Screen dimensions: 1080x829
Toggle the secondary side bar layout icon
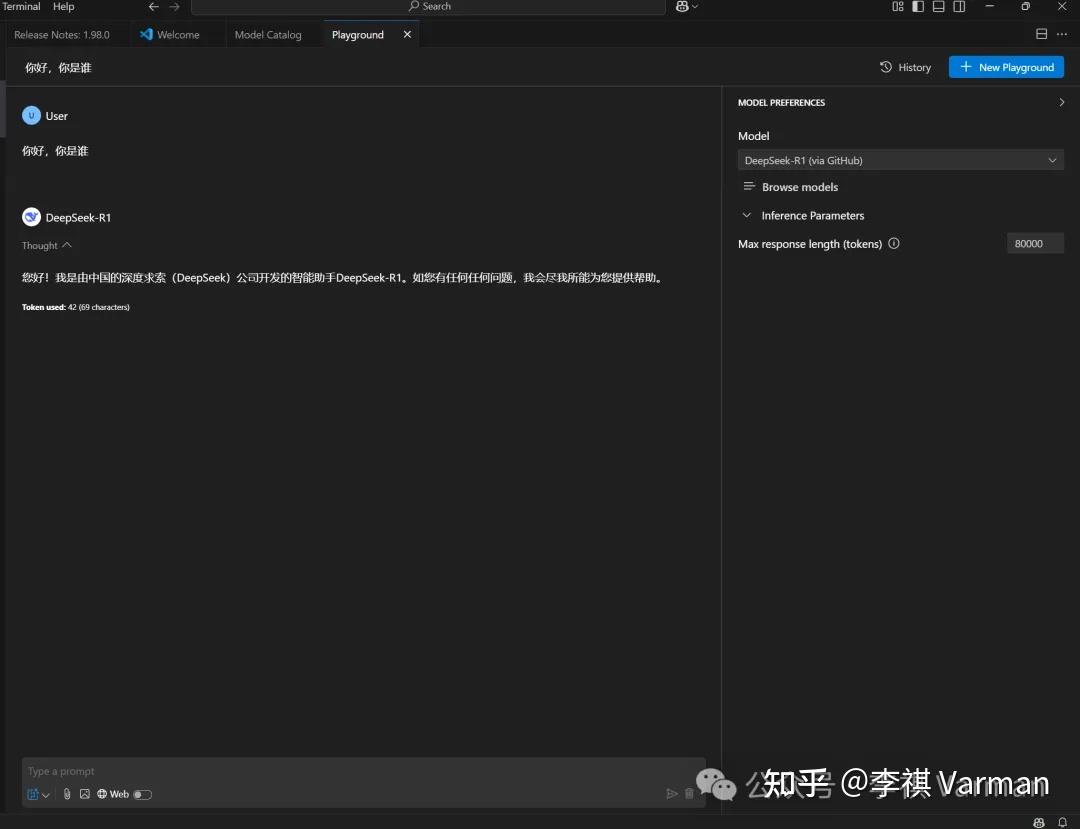959,6
